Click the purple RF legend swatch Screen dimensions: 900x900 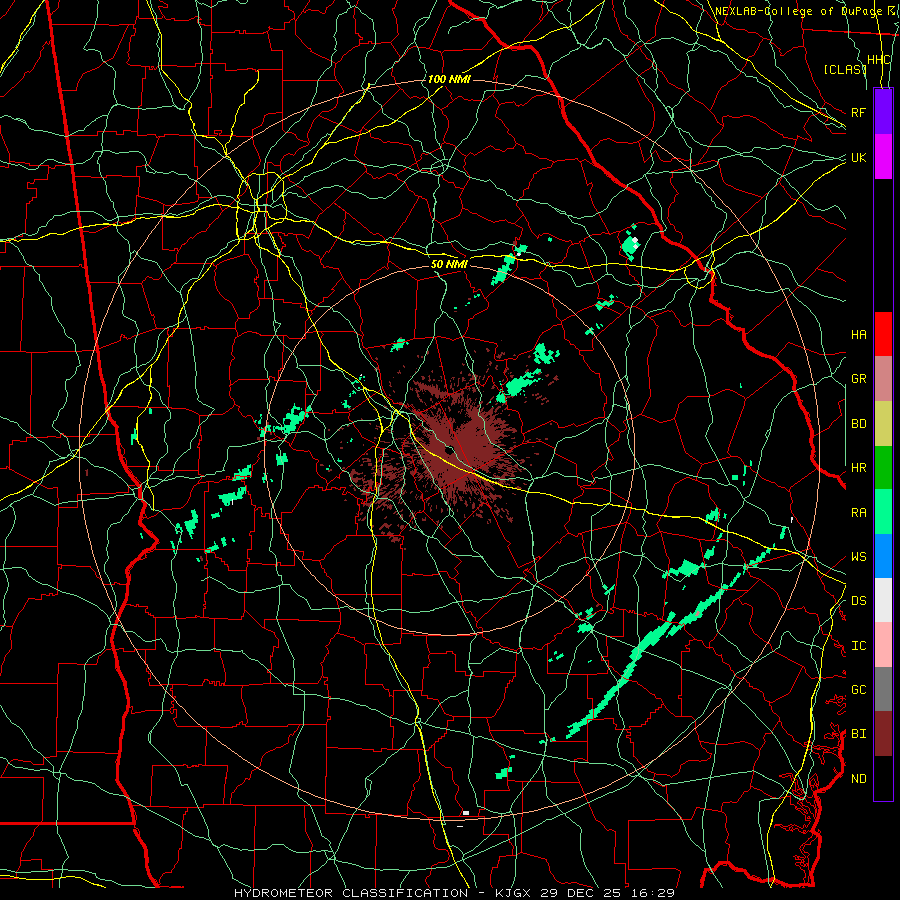click(x=883, y=112)
